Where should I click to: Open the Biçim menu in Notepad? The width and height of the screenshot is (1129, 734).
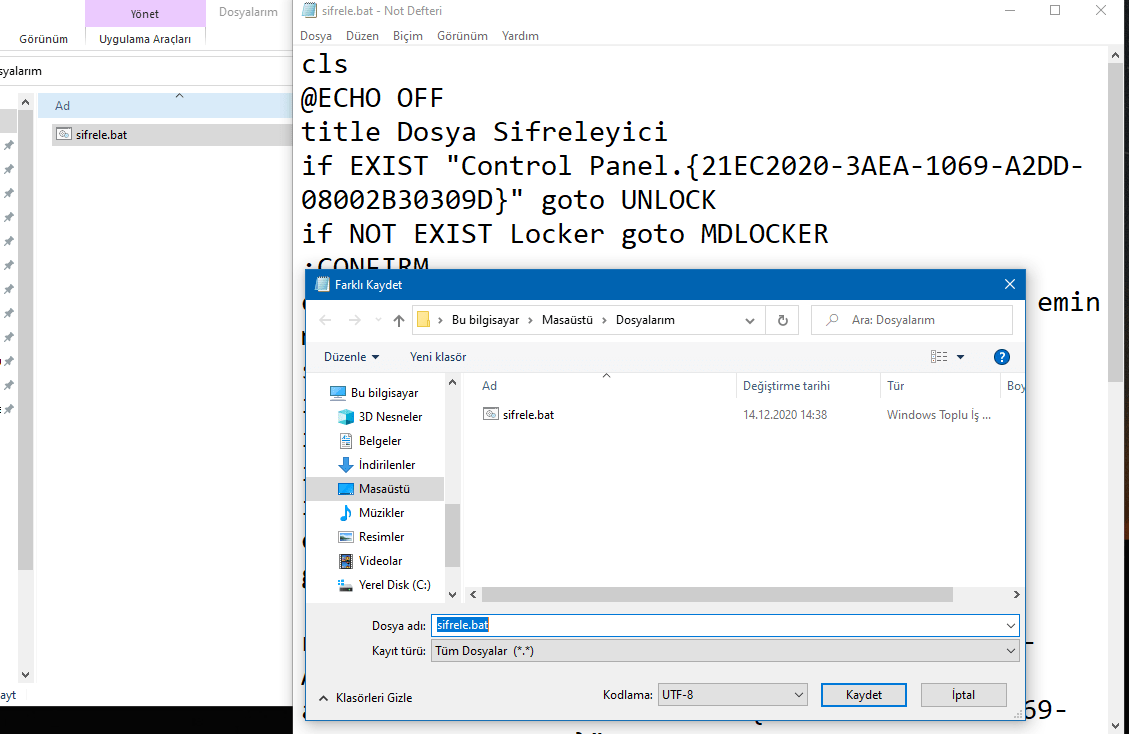click(407, 36)
